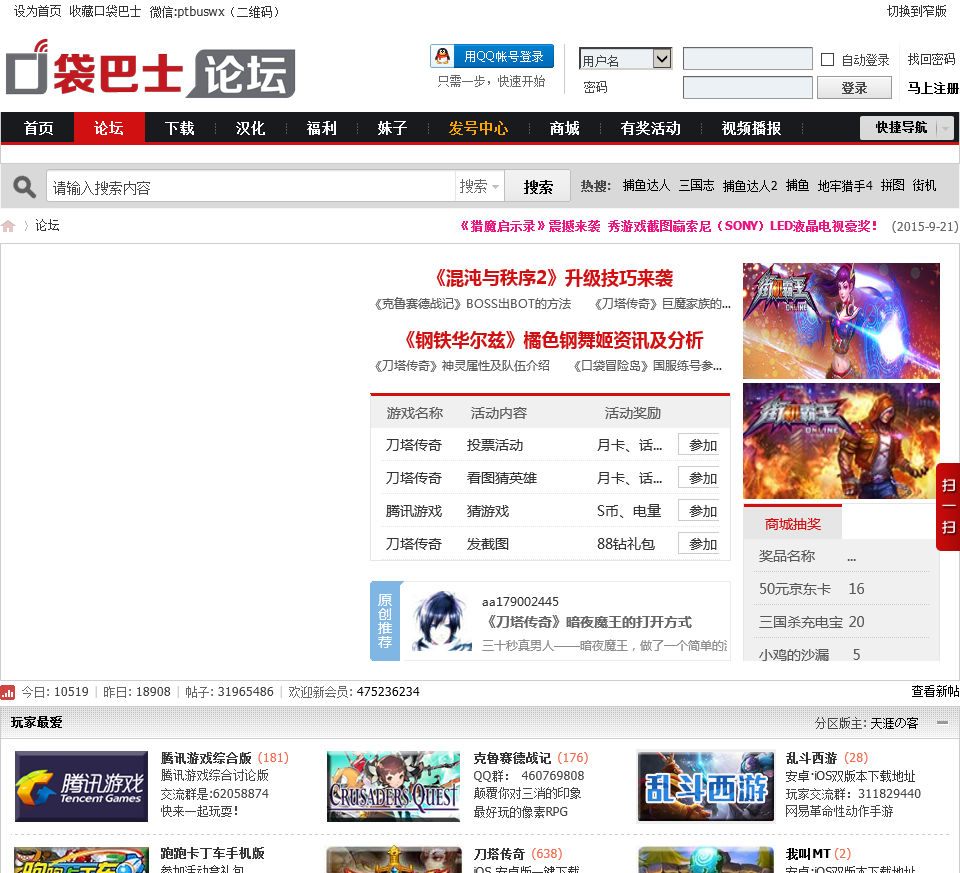Go to the 首页 nav tab
Screen dimensions: 960x873
point(38,128)
